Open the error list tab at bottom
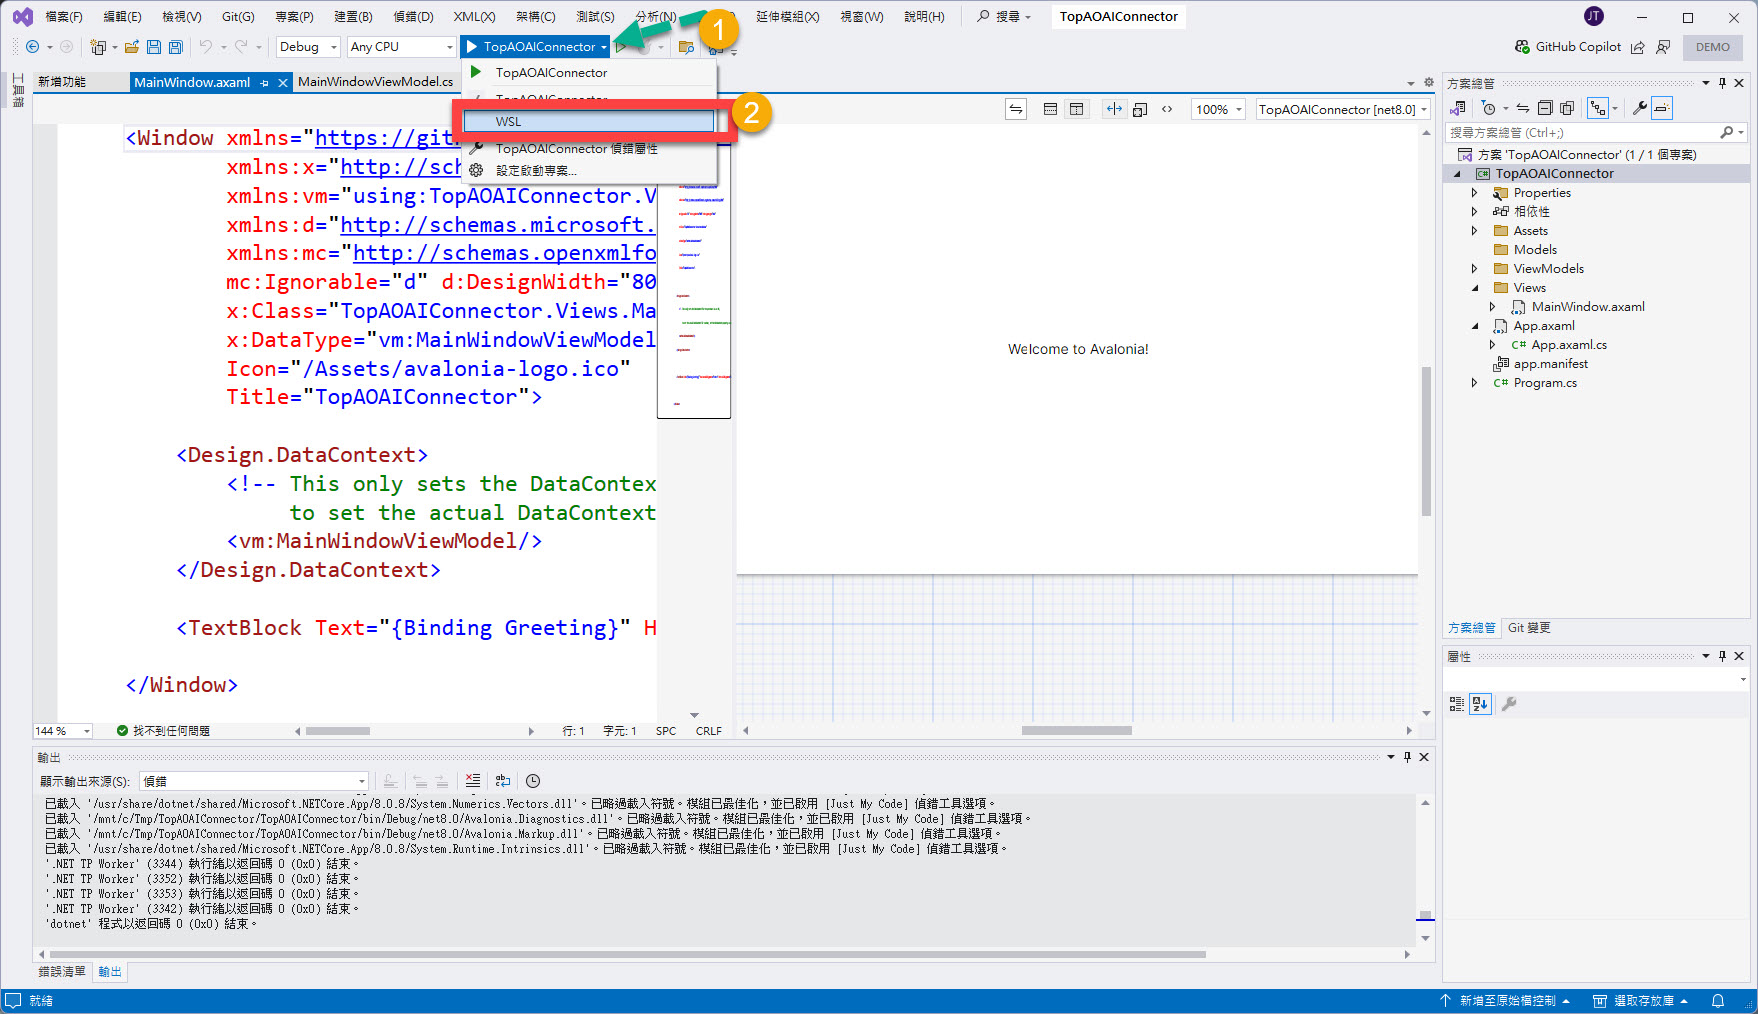Image resolution: width=1758 pixels, height=1014 pixels. (62, 972)
